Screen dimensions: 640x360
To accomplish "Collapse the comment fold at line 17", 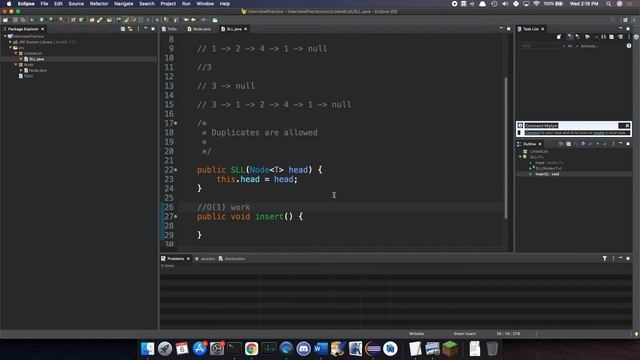I will tap(176, 123).
